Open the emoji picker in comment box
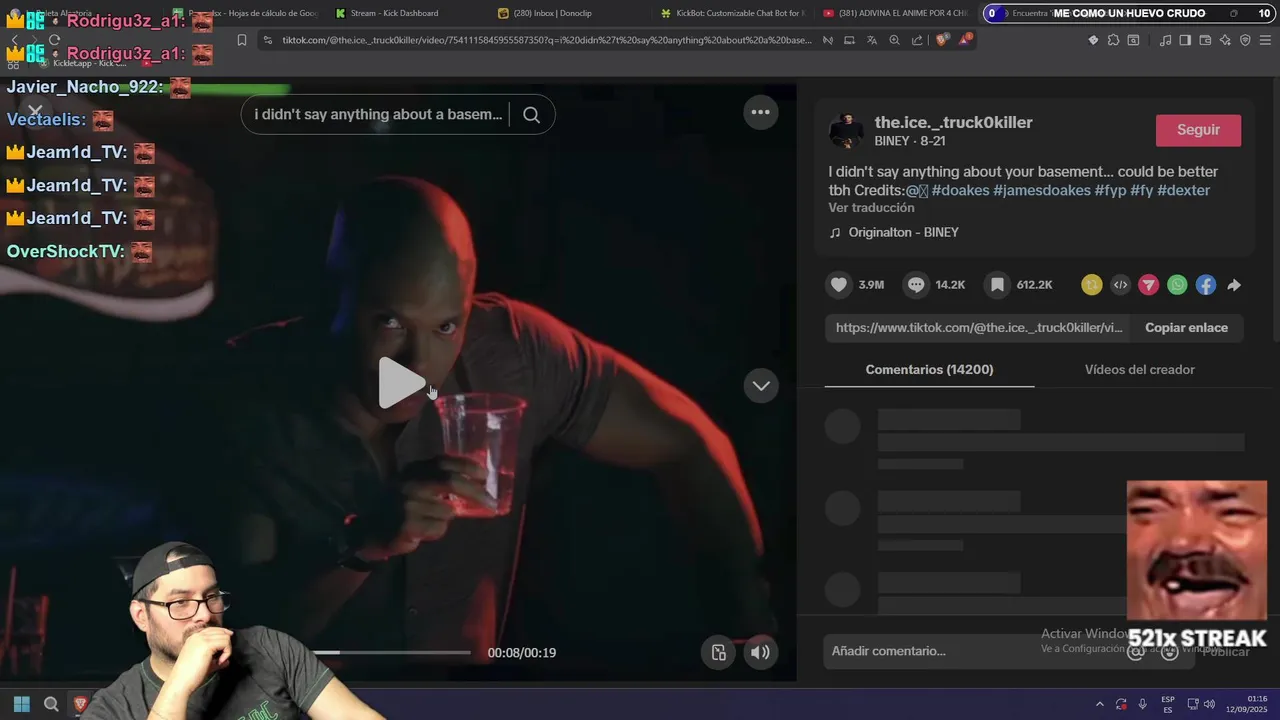The height and width of the screenshot is (720, 1280). pos(1169,652)
